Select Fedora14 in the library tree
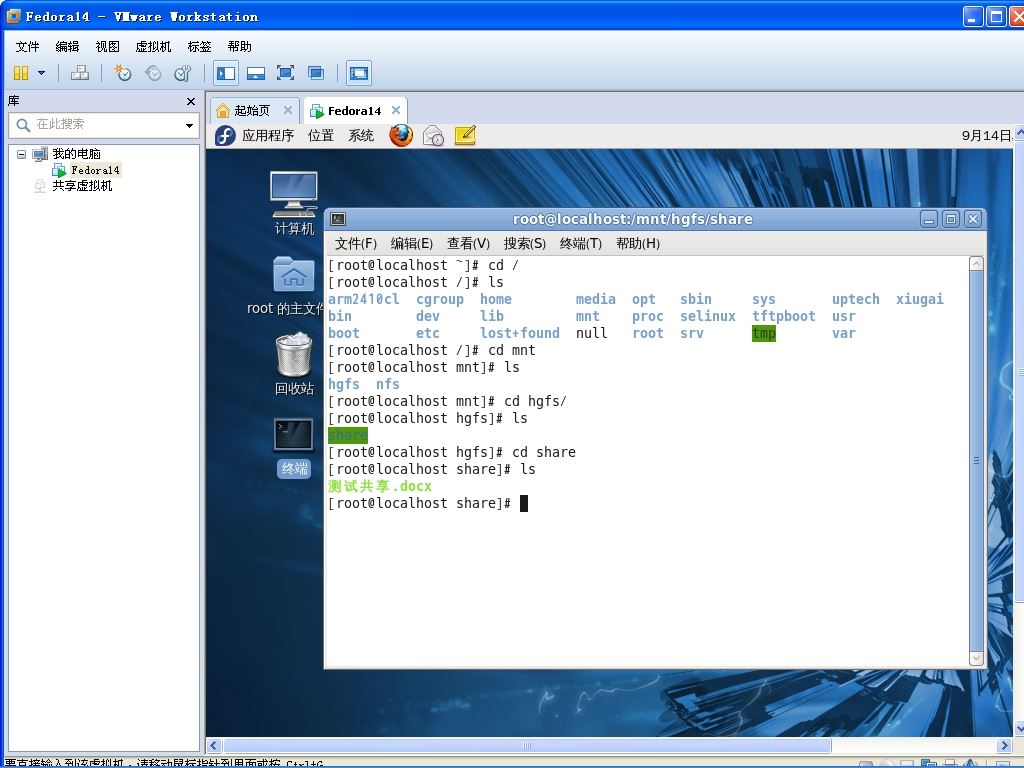Screen dimensions: 1024x768 [x=95, y=170]
